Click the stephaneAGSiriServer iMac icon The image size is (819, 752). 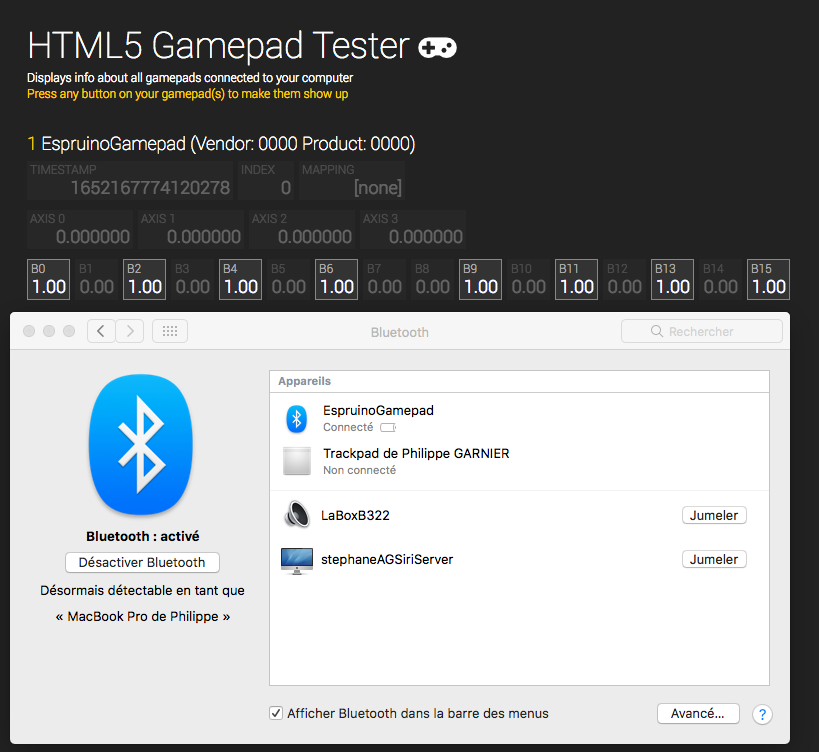tap(297, 560)
